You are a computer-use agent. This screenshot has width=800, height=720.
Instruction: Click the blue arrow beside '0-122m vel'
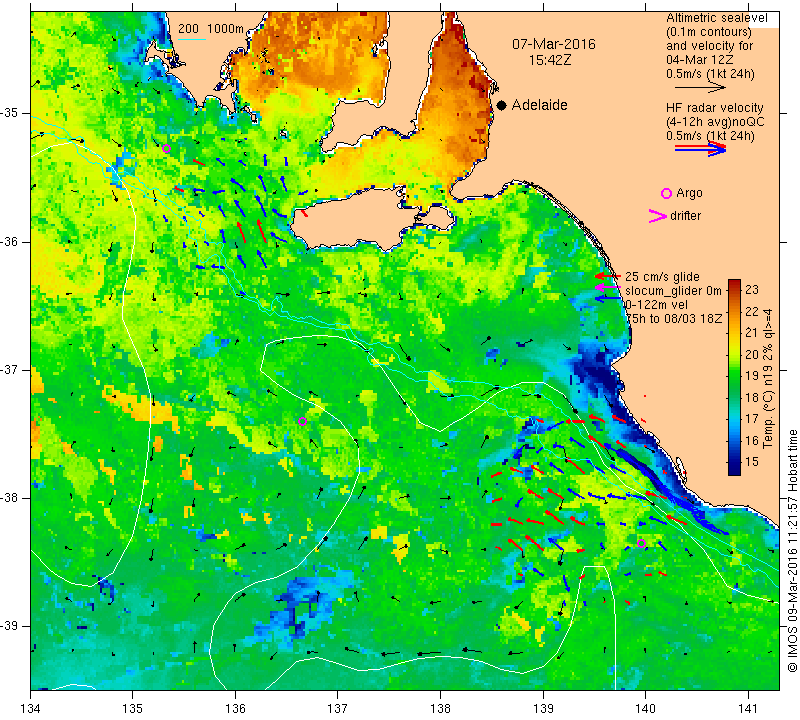pos(608,298)
